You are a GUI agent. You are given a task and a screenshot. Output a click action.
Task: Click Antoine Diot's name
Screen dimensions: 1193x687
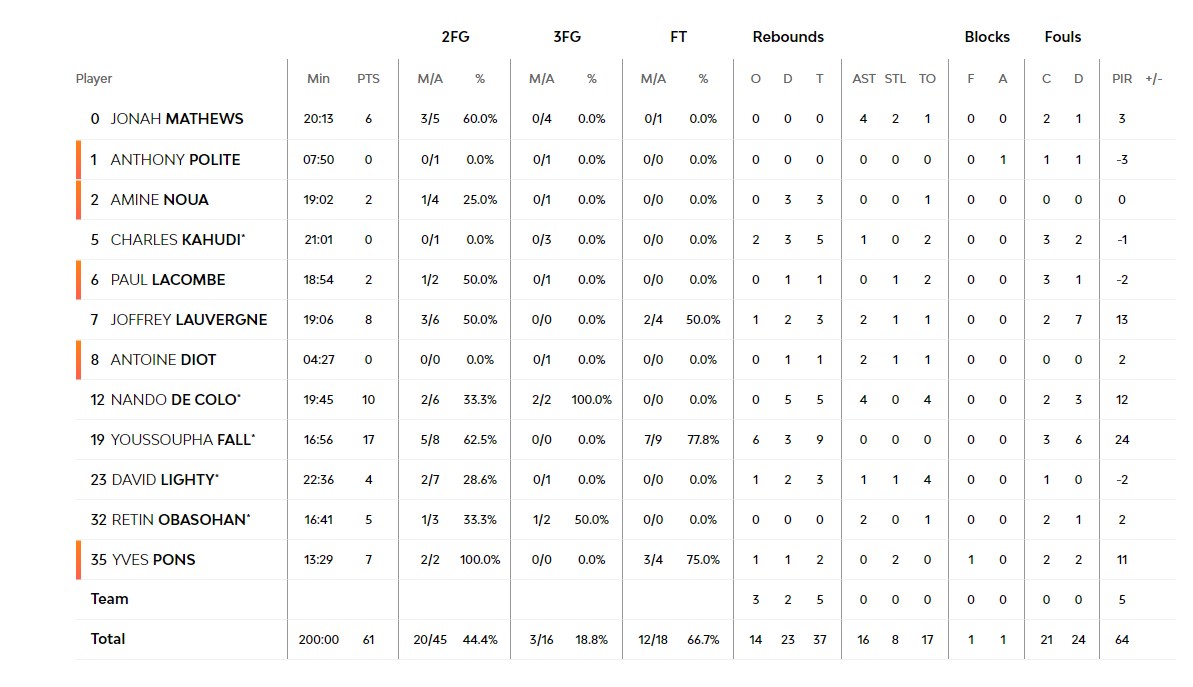pyautogui.click(x=163, y=360)
